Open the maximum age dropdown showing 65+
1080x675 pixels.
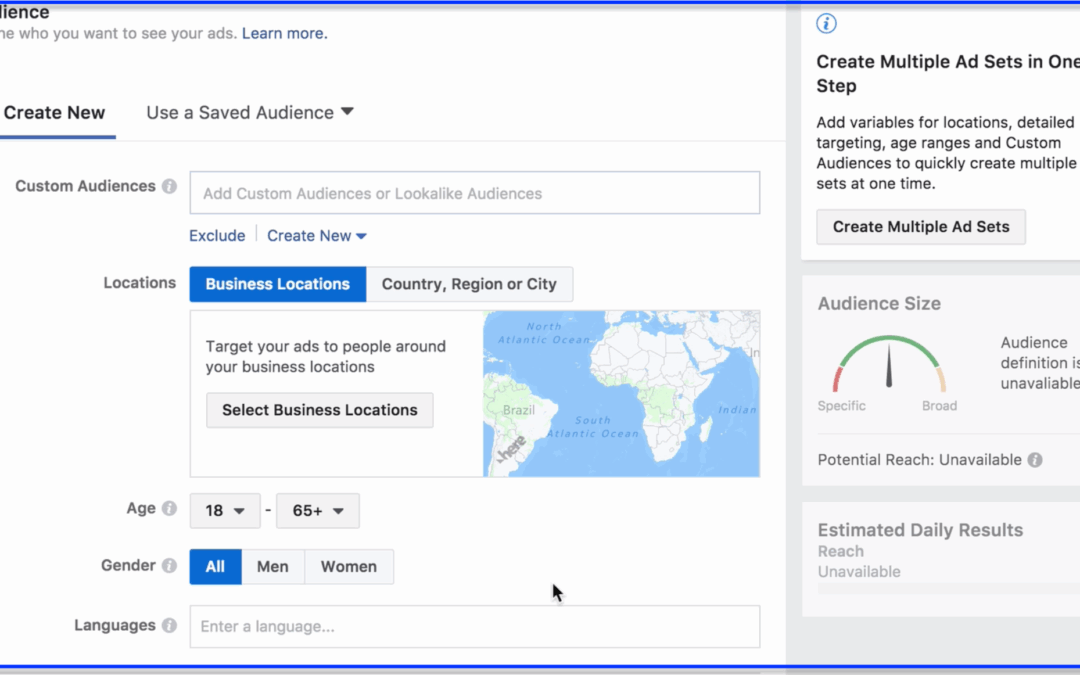(x=318, y=510)
